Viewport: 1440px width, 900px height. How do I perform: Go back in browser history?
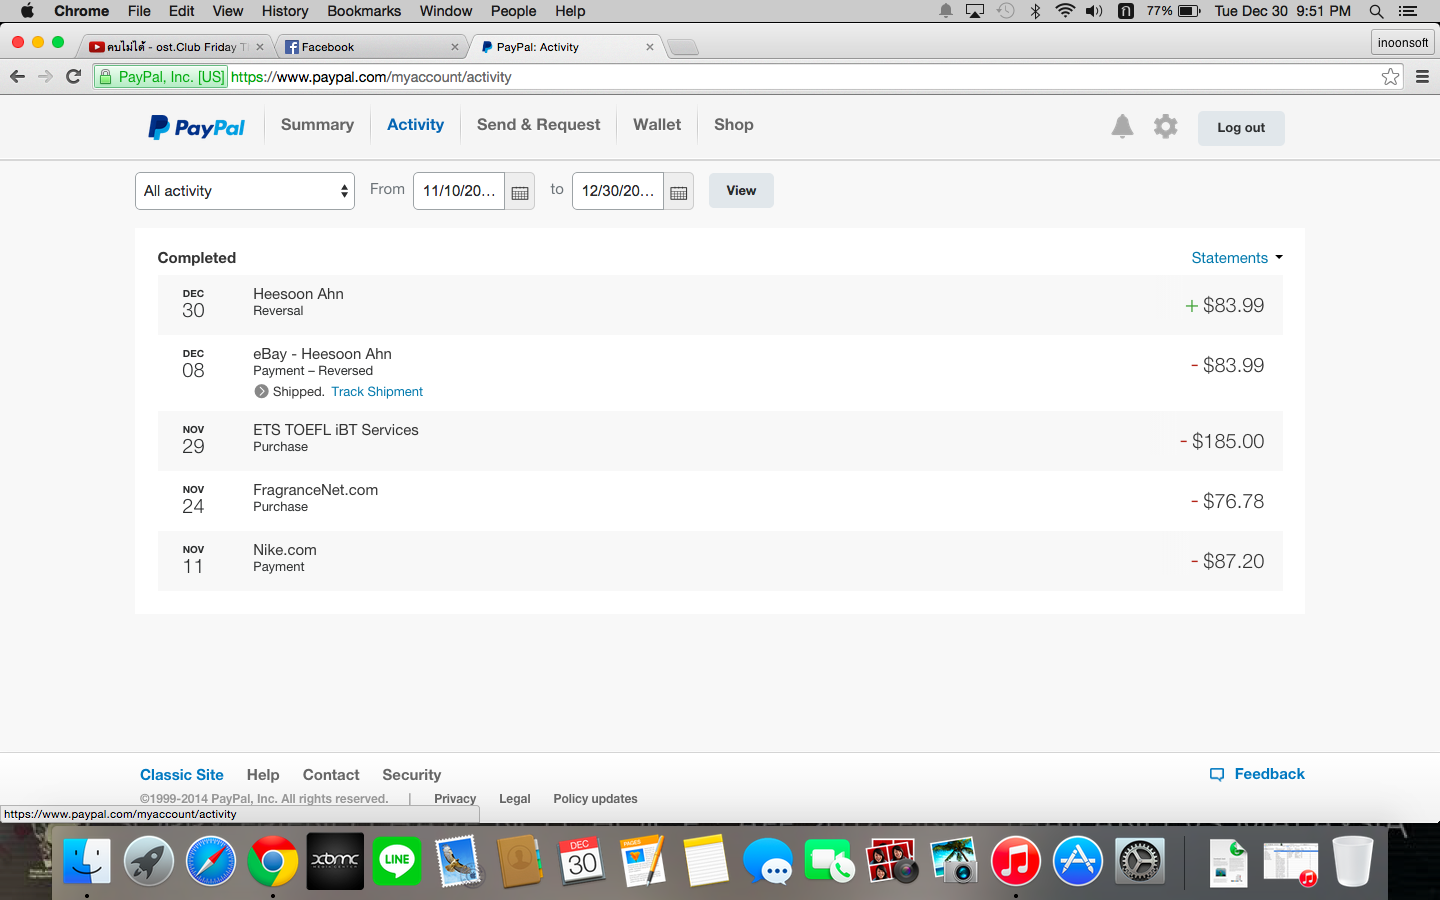[17, 77]
